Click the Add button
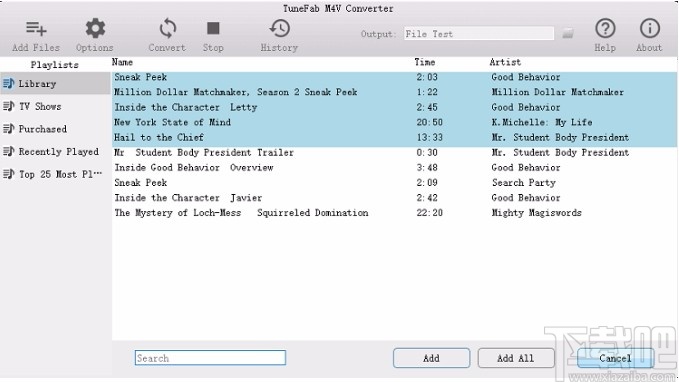Viewport: 679px width, 382px height. pos(431,358)
